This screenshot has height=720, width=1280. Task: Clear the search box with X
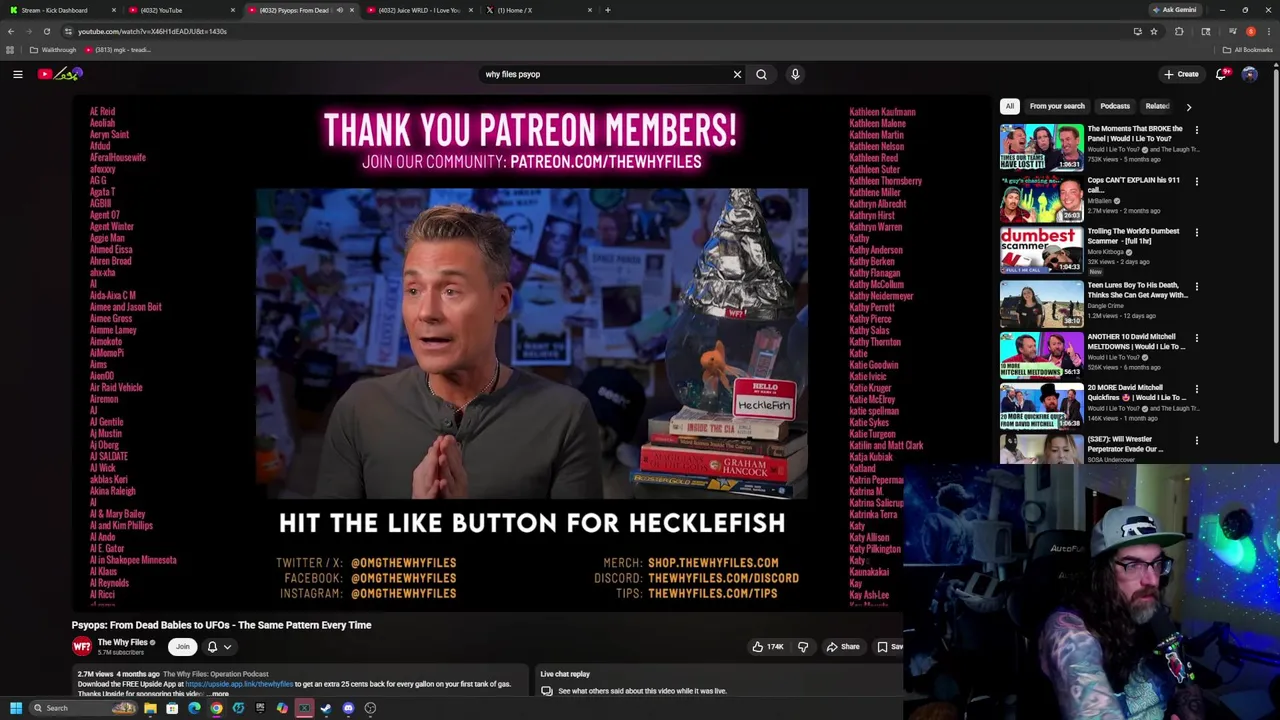click(737, 74)
